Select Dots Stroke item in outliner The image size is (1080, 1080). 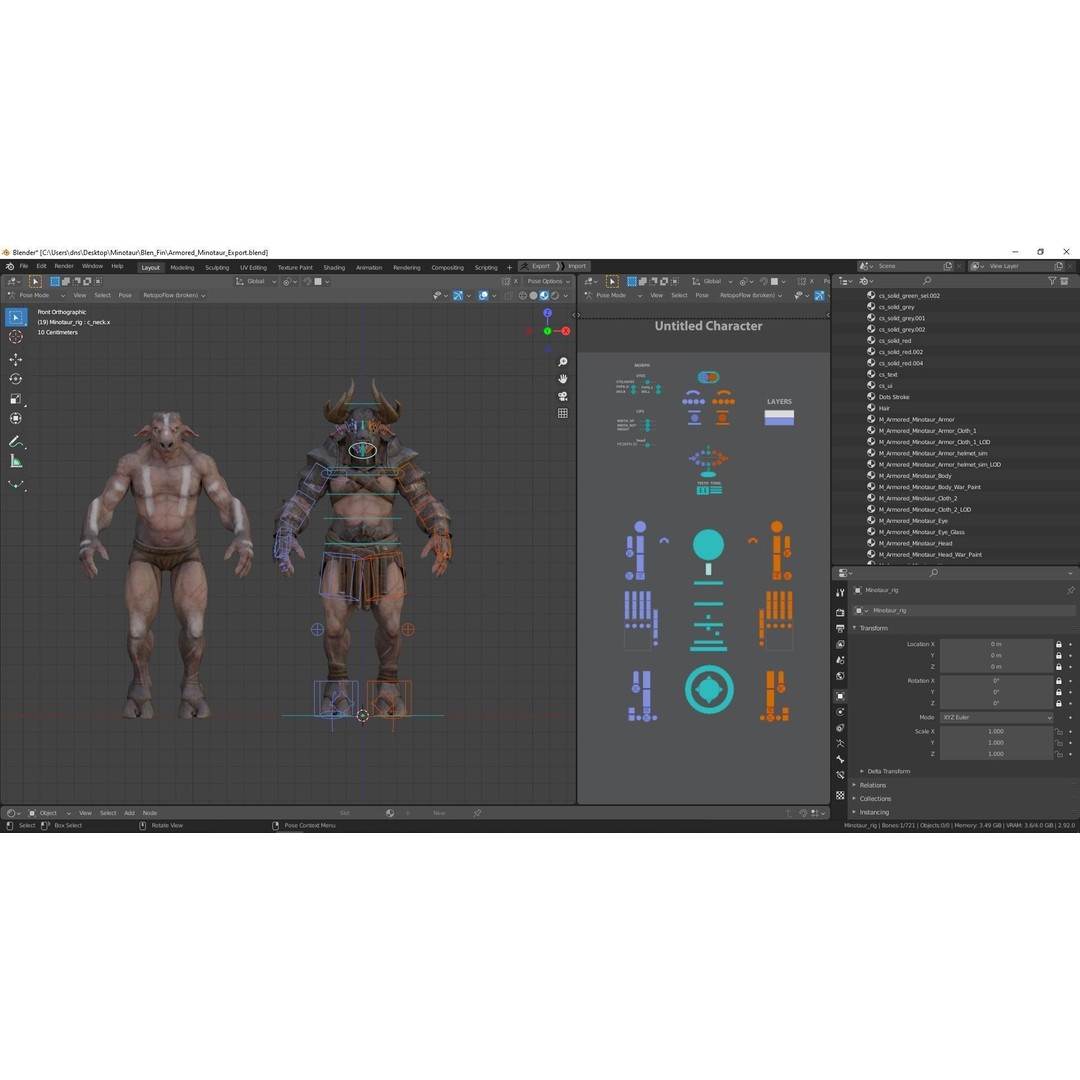[x=894, y=397]
